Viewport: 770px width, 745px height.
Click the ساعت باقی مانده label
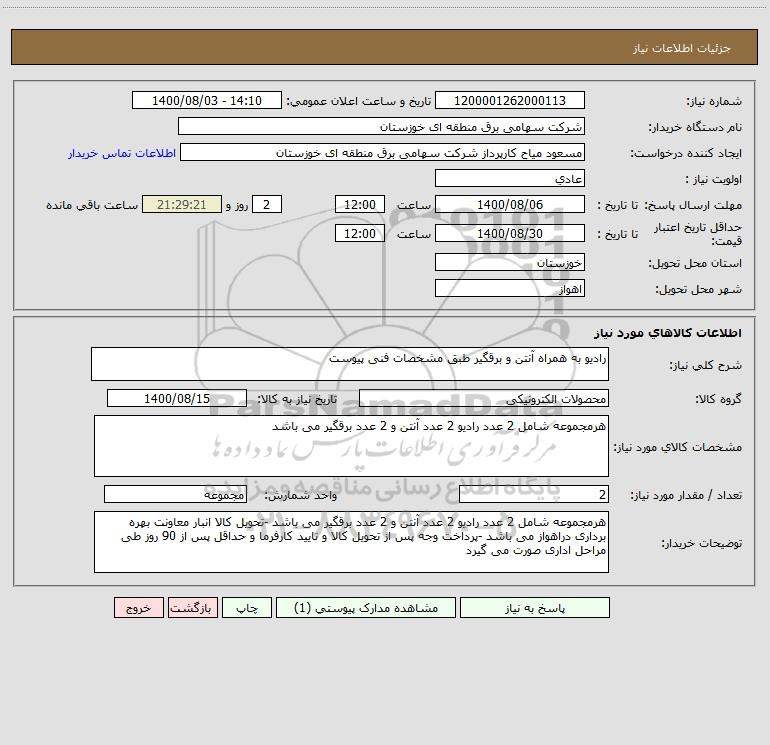(92, 205)
